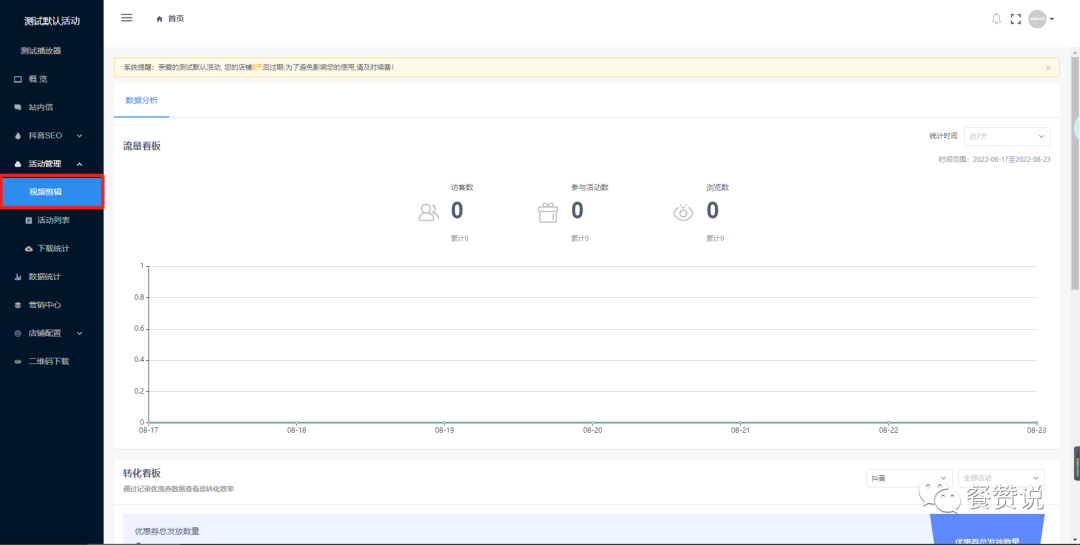Open 营销中心 in the sidebar

(52, 305)
